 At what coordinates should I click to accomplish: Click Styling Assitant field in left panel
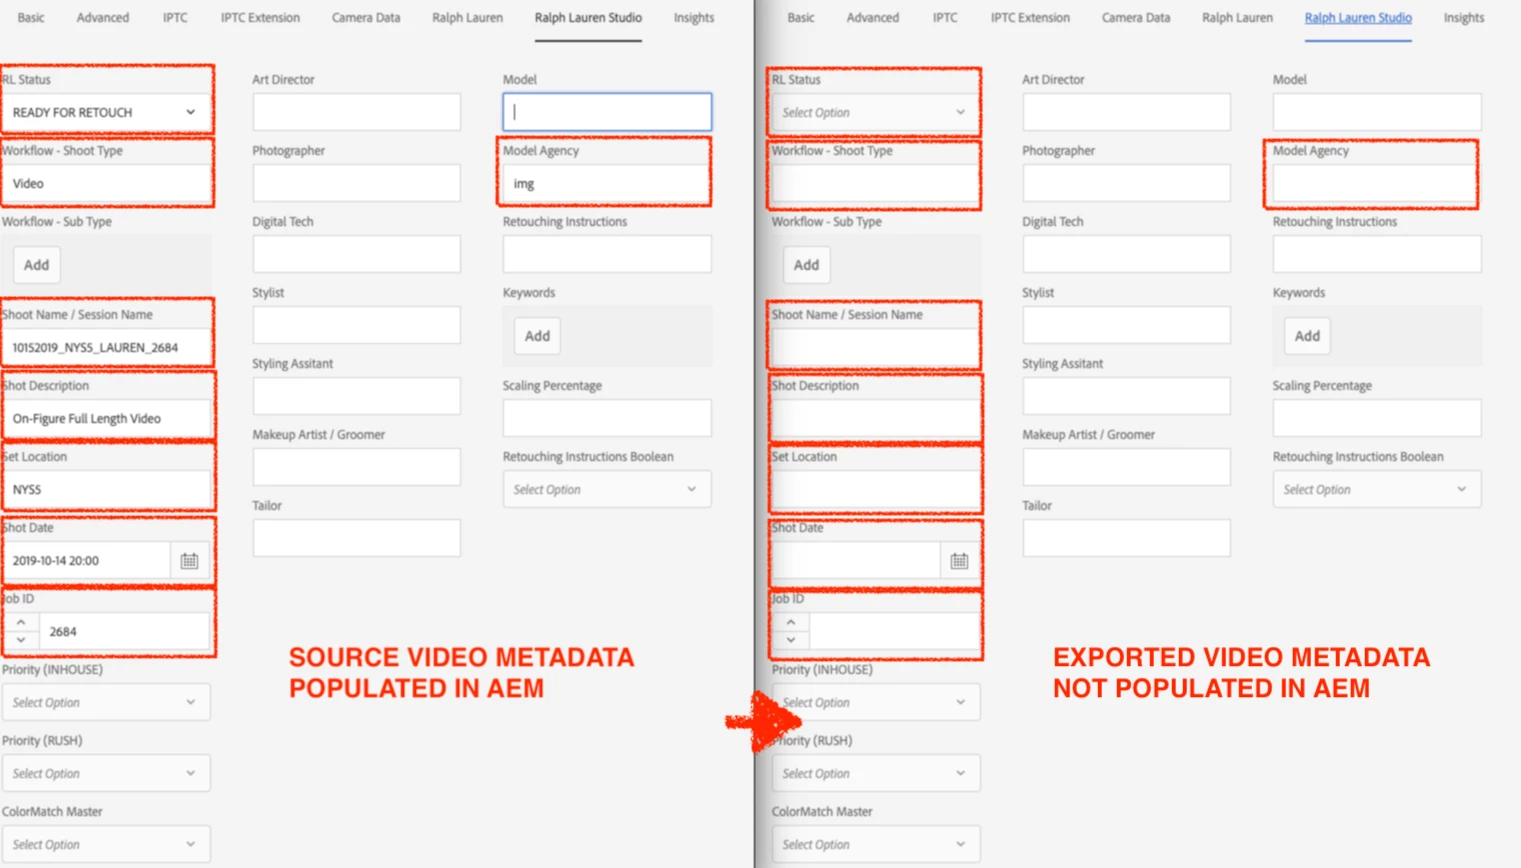[x=357, y=396]
